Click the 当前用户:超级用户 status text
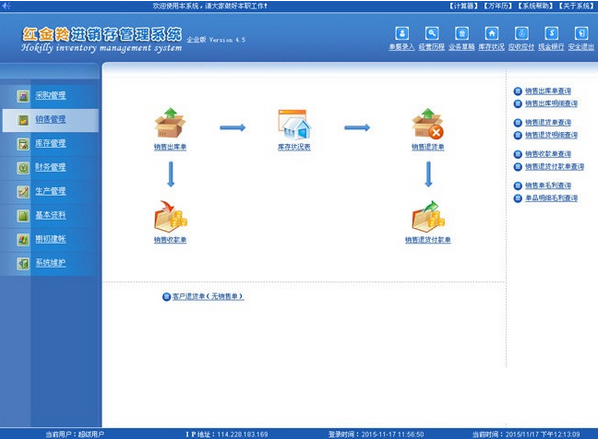This screenshot has width=599, height=439. (75, 434)
